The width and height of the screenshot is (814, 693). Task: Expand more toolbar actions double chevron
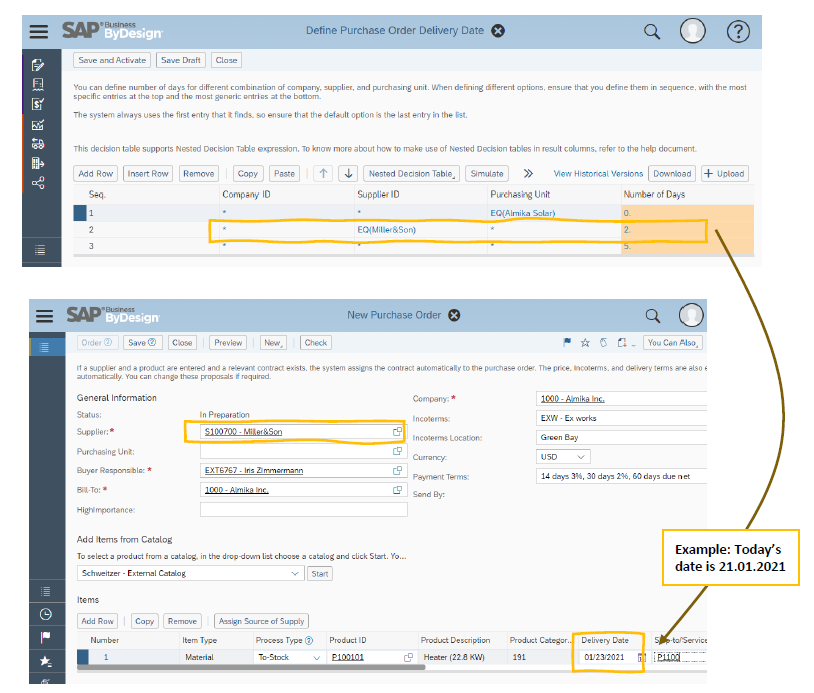[528, 173]
